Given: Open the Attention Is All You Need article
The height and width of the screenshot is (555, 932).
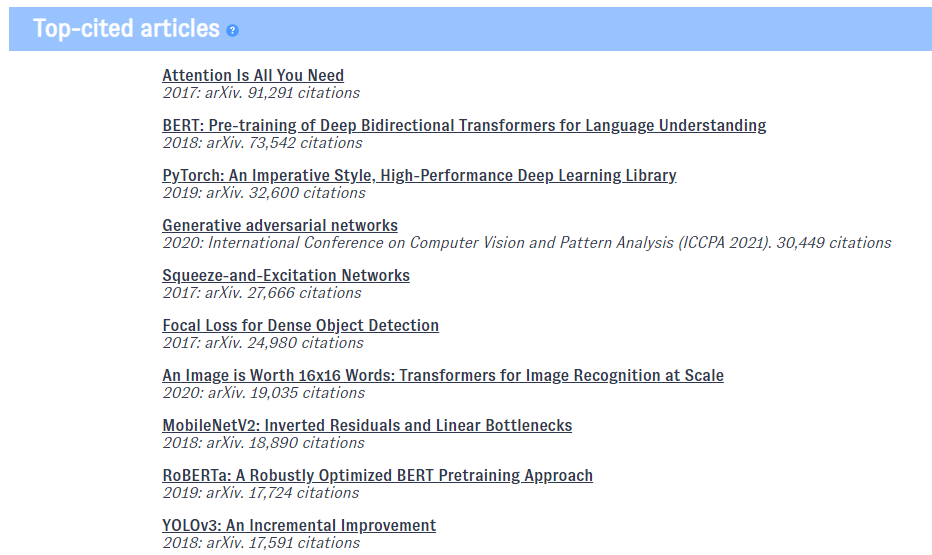Looking at the screenshot, I should (x=253, y=76).
